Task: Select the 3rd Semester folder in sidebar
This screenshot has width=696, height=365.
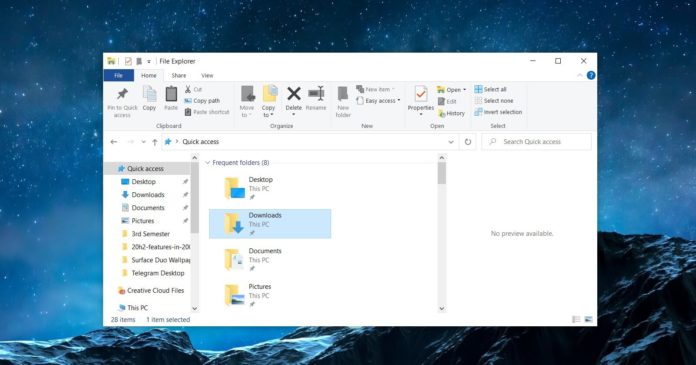Action: (149, 234)
